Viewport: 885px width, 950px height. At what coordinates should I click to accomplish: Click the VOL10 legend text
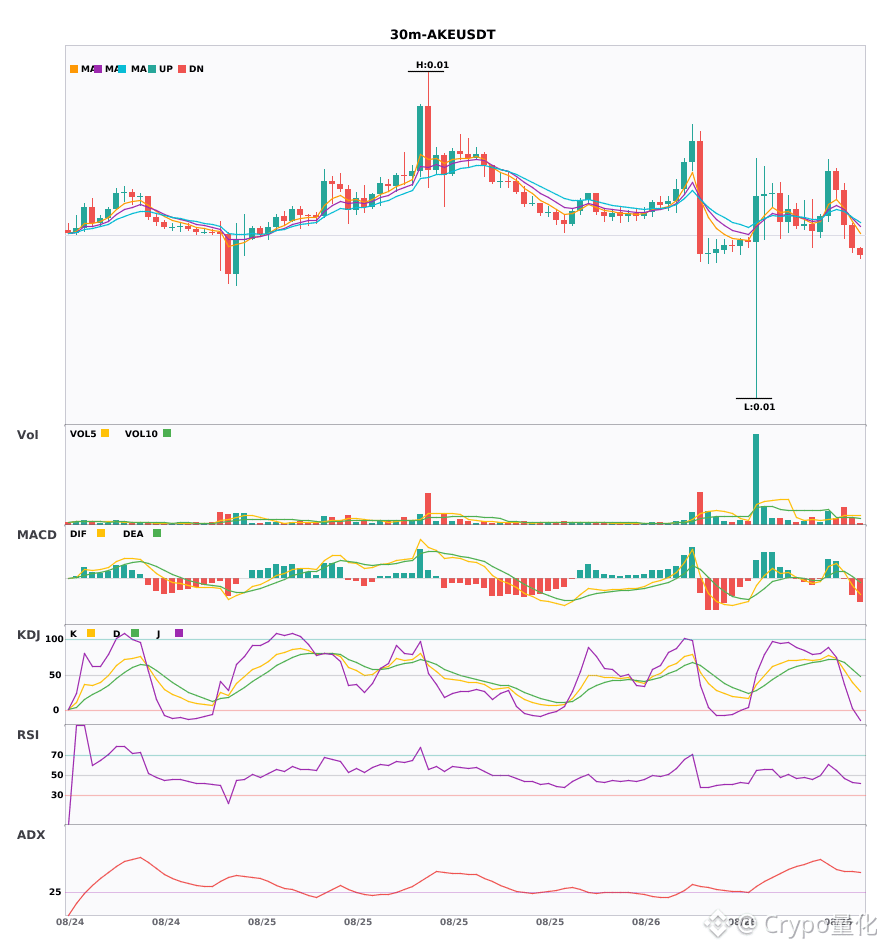pyautogui.click(x=141, y=434)
